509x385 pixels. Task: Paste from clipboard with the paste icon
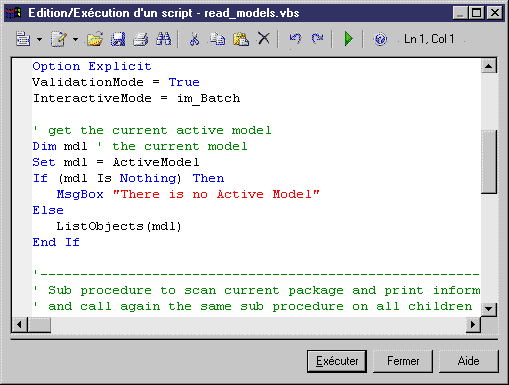click(241, 39)
